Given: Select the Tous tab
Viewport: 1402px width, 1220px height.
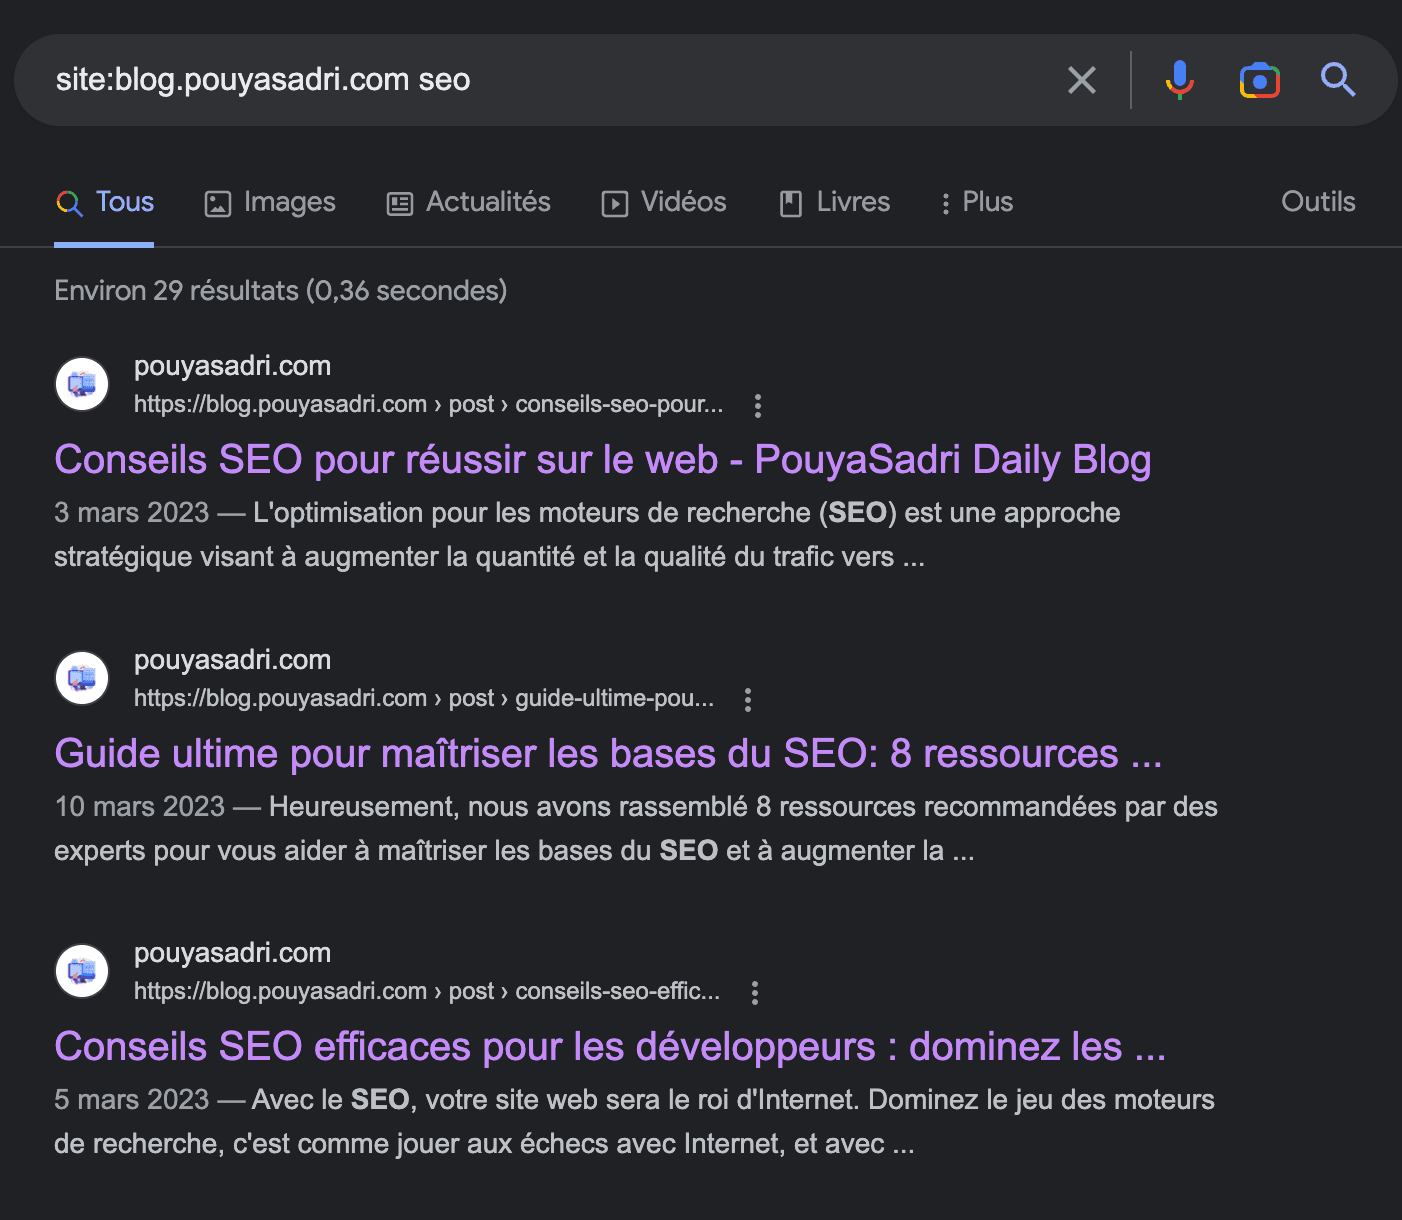Looking at the screenshot, I should pyautogui.click(x=104, y=203).
